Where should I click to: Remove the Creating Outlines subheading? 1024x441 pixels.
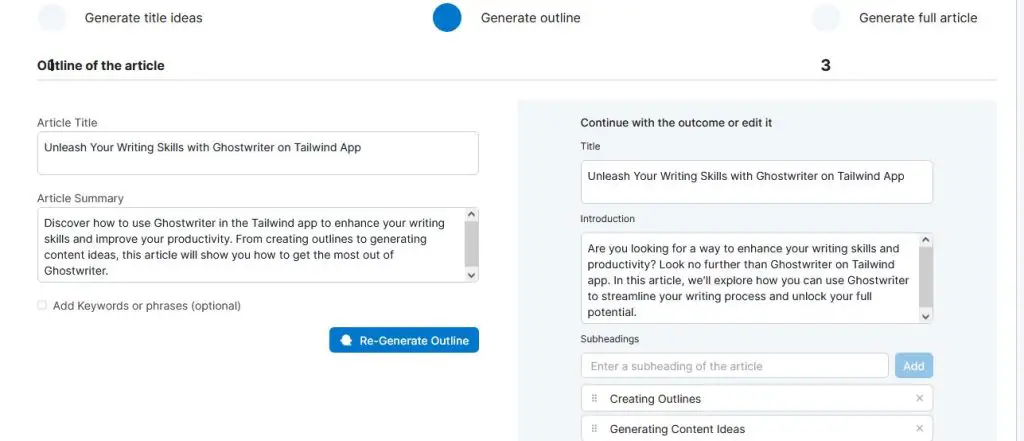point(920,399)
